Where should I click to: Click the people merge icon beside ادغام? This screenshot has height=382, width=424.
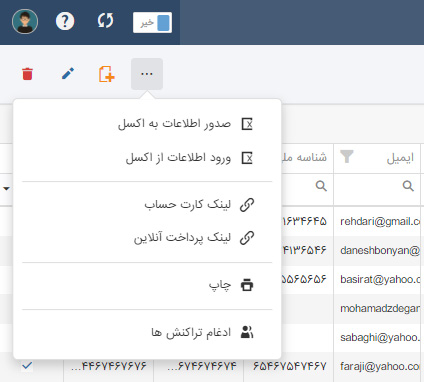(247, 332)
